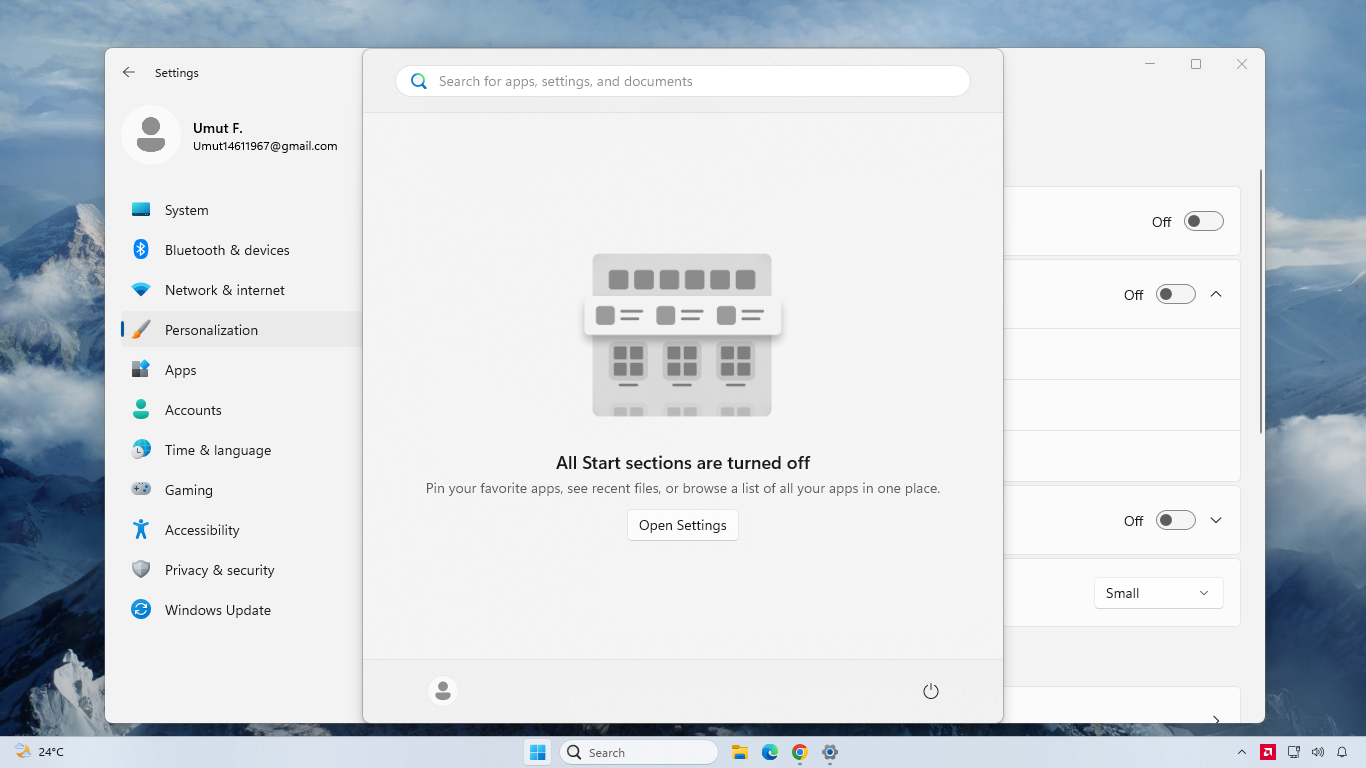Click Umut F. profile avatar in Settings
The width and height of the screenshot is (1366, 768).
click(151, 135)
